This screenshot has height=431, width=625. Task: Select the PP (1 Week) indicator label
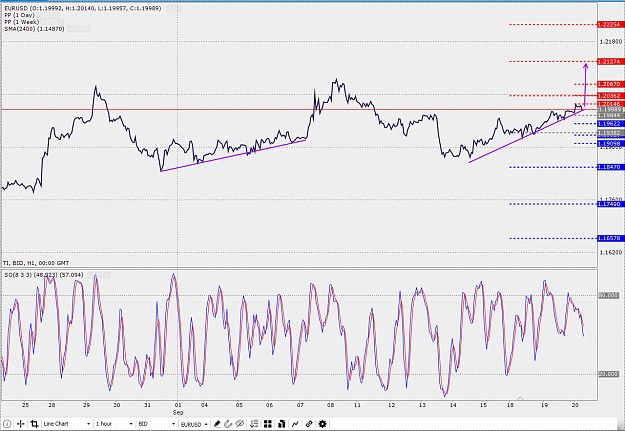(22, 22)
